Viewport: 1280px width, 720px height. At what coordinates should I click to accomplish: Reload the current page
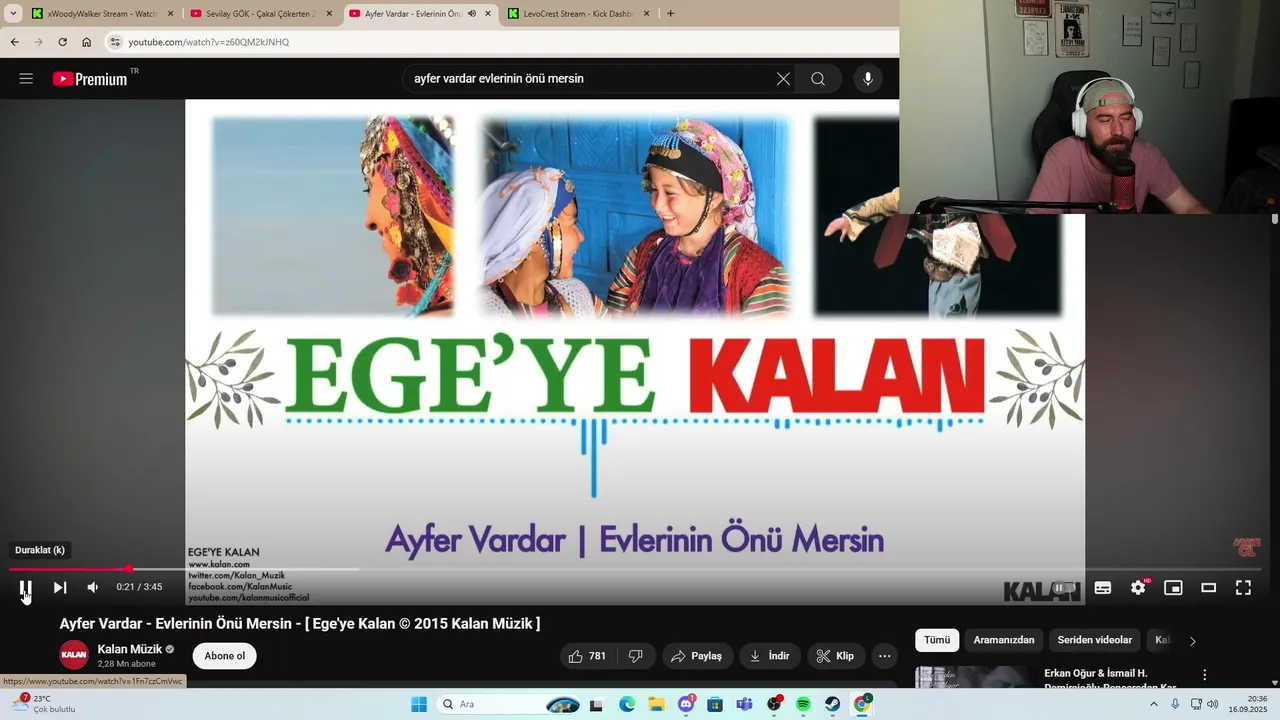[x=62, y=42]
